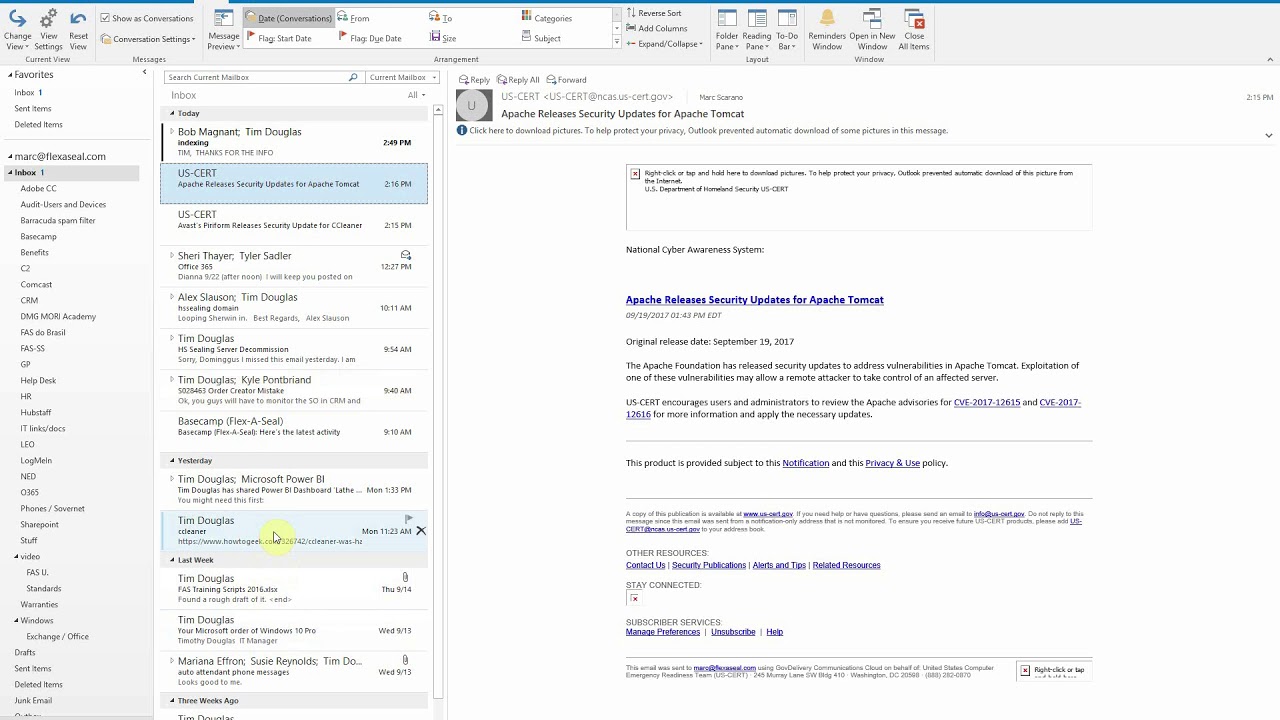Open the Message Preview options
The height and width of the screenshot is (720, 1280).
(223, 30)
